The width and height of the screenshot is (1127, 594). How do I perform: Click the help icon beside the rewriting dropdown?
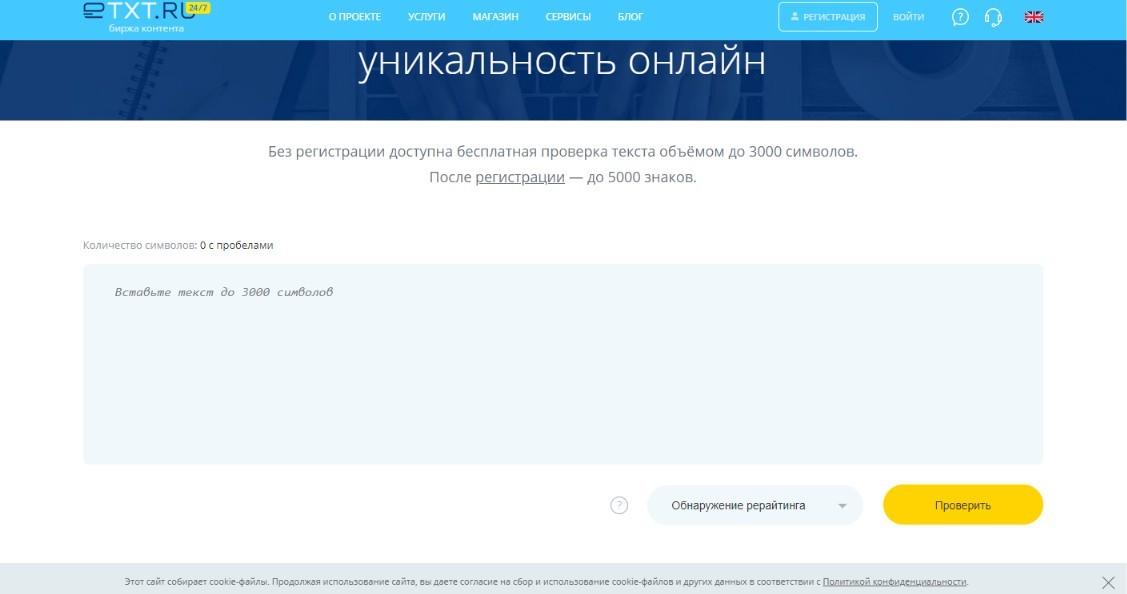coord(619,505)
